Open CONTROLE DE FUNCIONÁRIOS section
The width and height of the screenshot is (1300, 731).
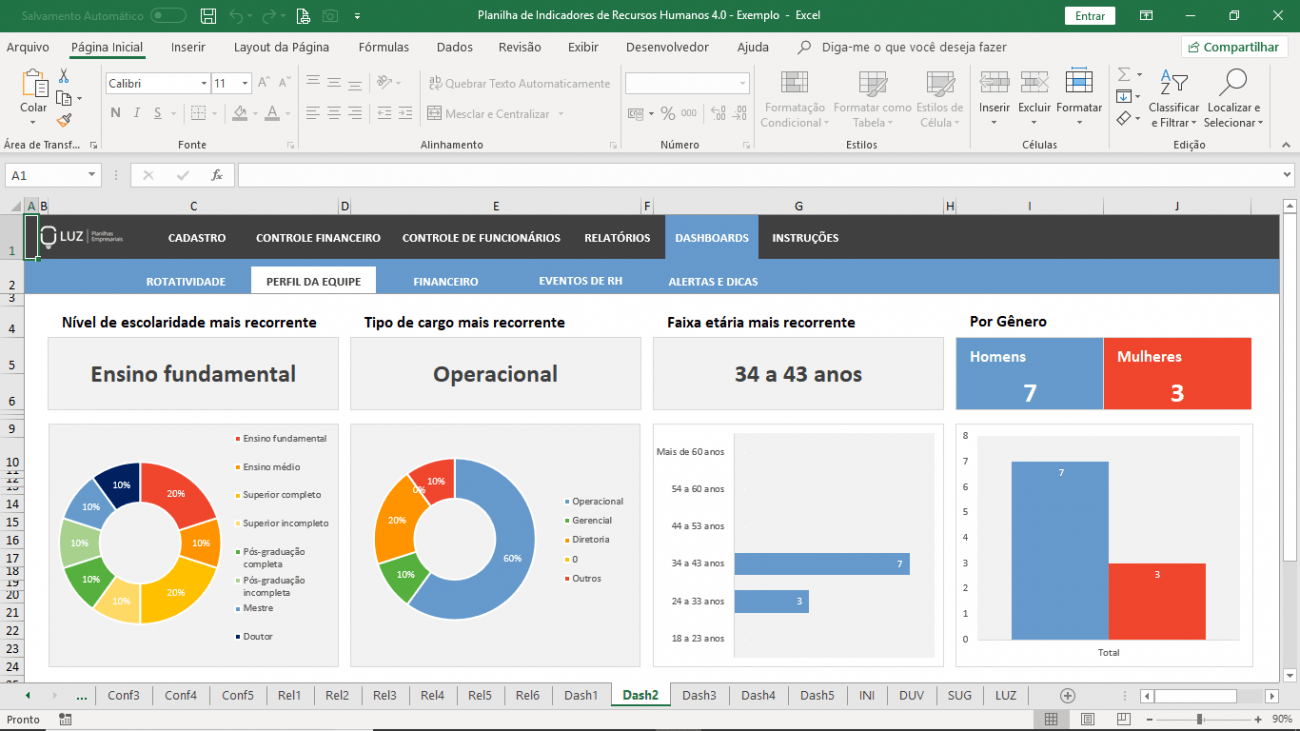coord(481,238)
